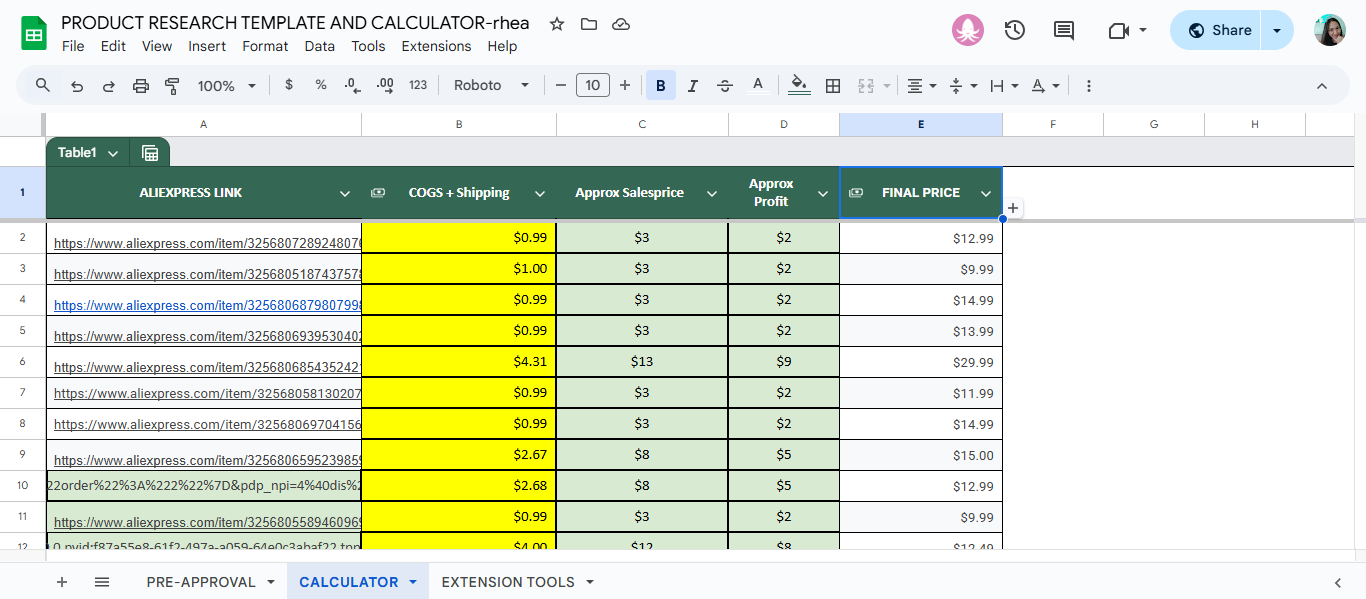
Task: Click the borders icon
Action: 832,86
